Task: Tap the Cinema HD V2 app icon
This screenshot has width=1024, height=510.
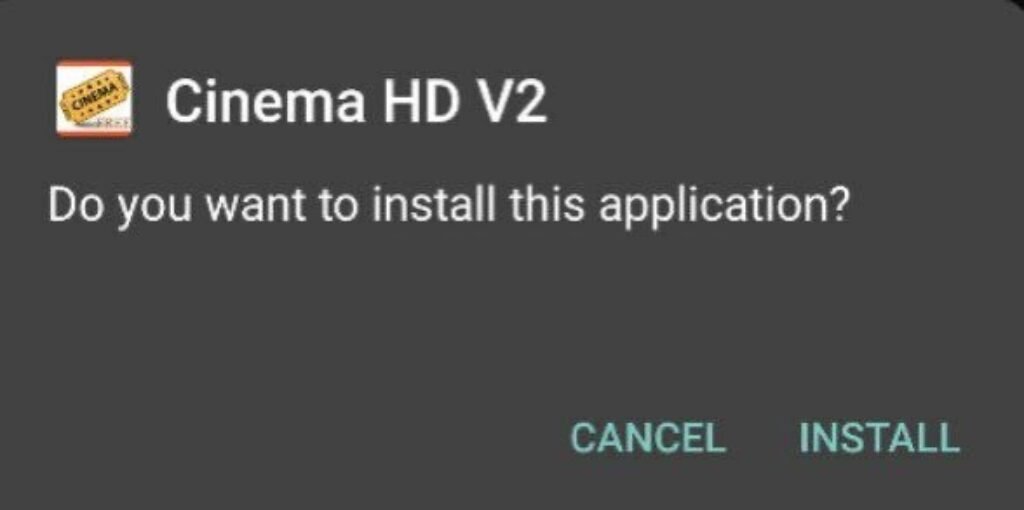Action: click(94, 99)
